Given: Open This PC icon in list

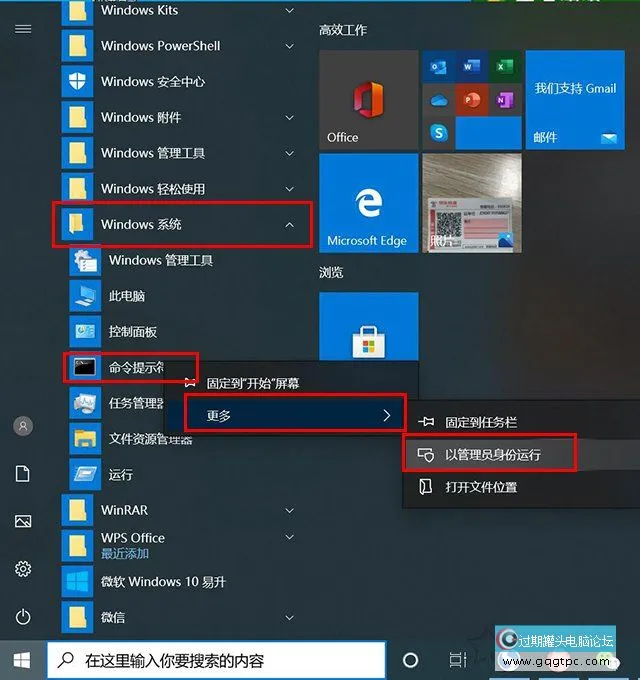Looking at the screenshot, I should (x=85, y=296).
